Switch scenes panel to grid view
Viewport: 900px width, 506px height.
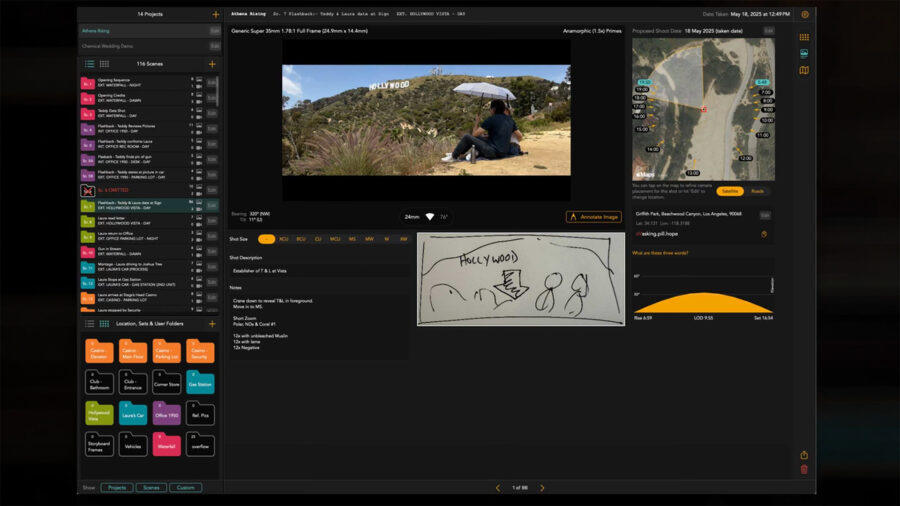104,64
